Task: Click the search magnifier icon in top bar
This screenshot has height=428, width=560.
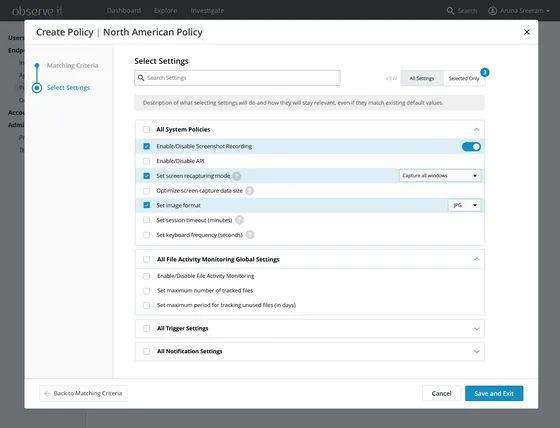Action: (x=450, y=11)
